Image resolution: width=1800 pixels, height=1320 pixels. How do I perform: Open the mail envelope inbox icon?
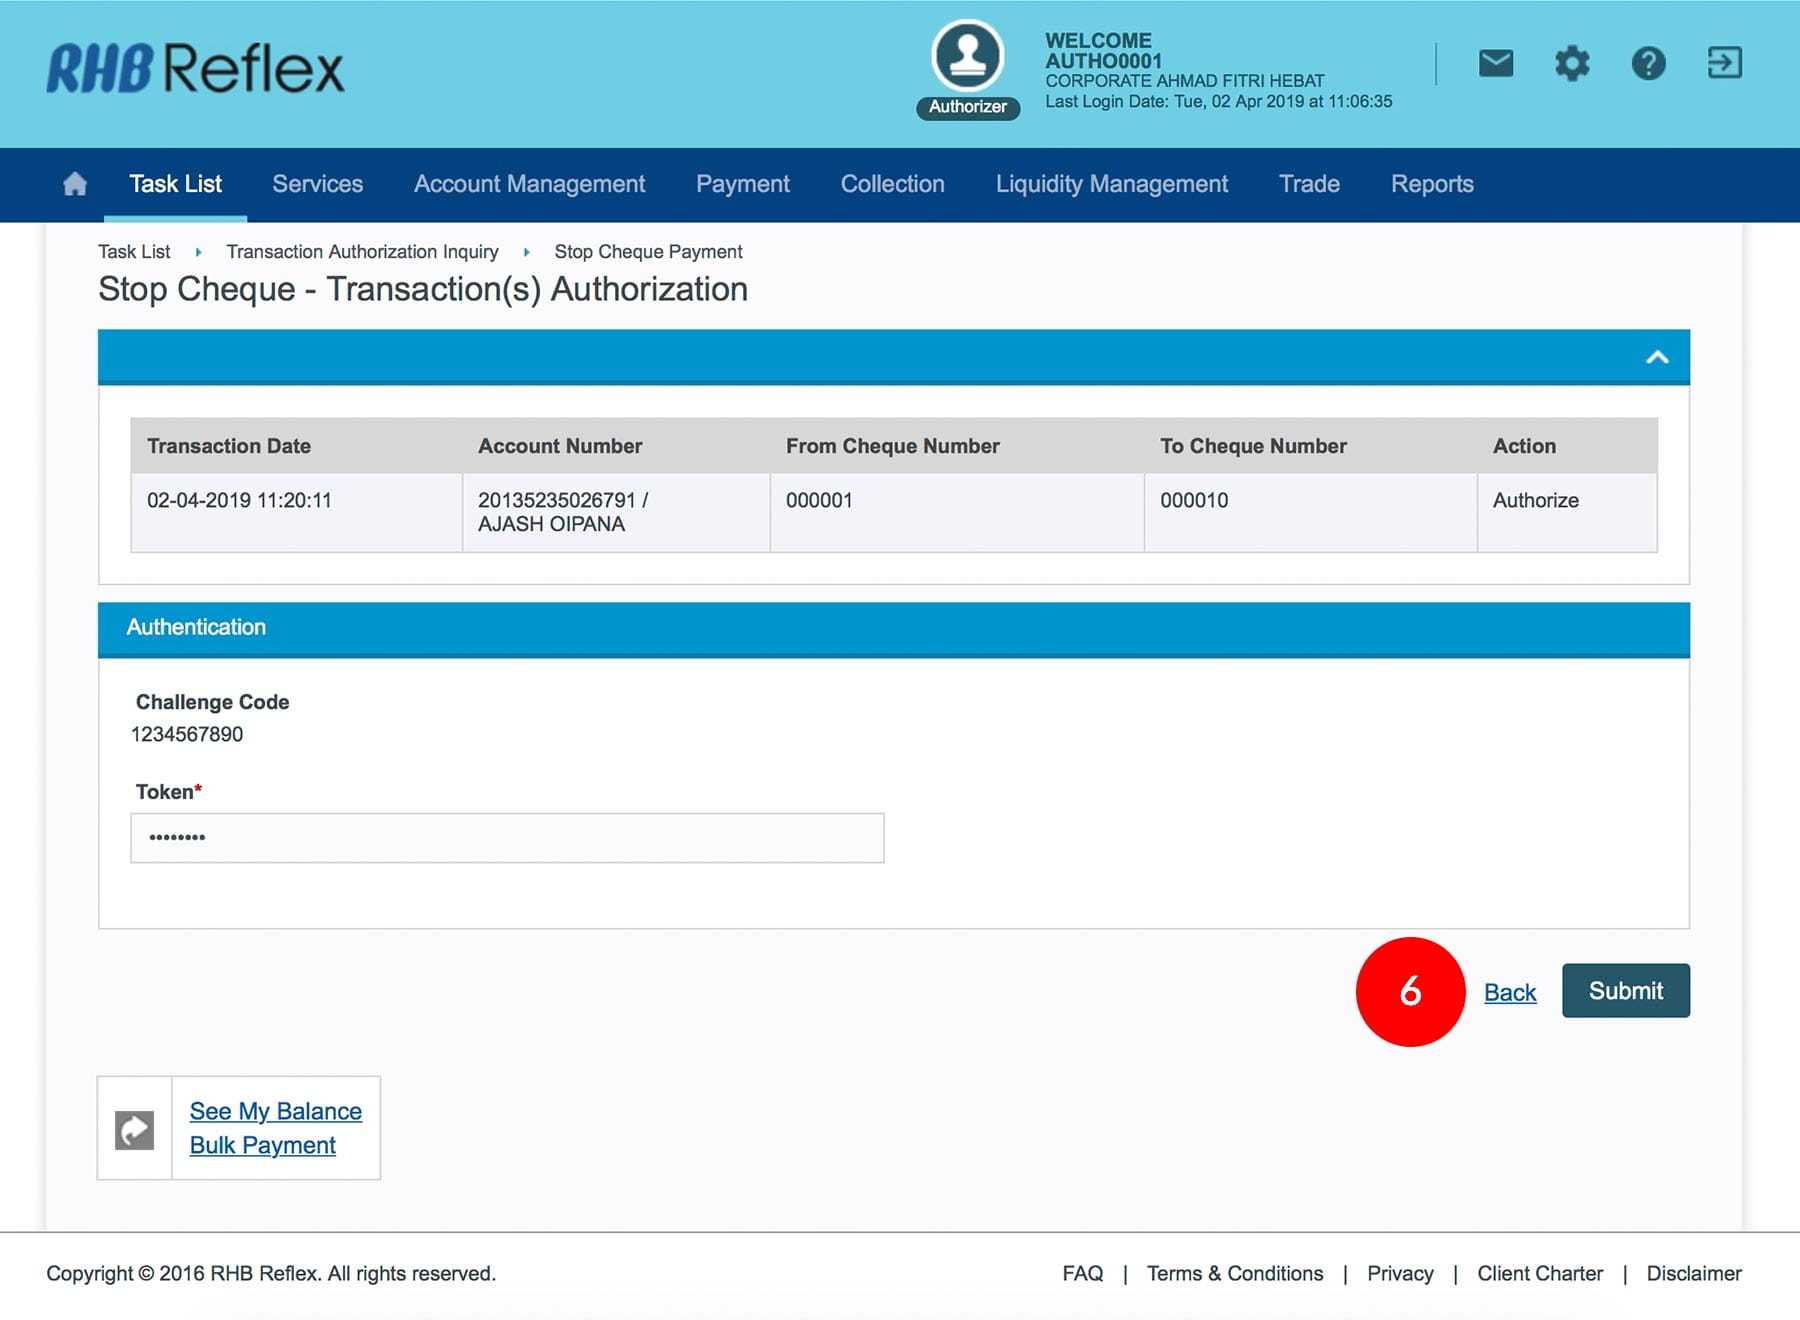tap(1495, 64)
